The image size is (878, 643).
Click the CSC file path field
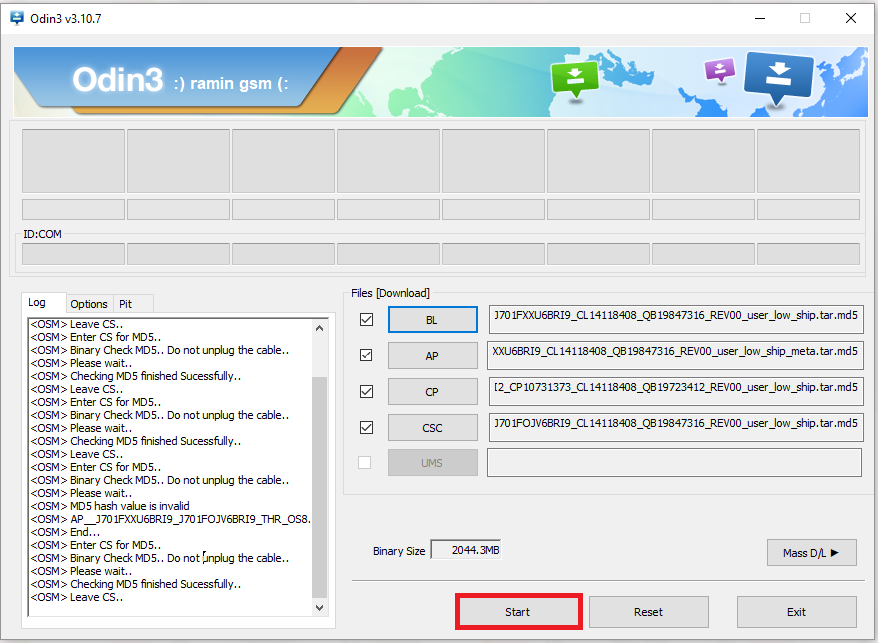tap(676, 427)
